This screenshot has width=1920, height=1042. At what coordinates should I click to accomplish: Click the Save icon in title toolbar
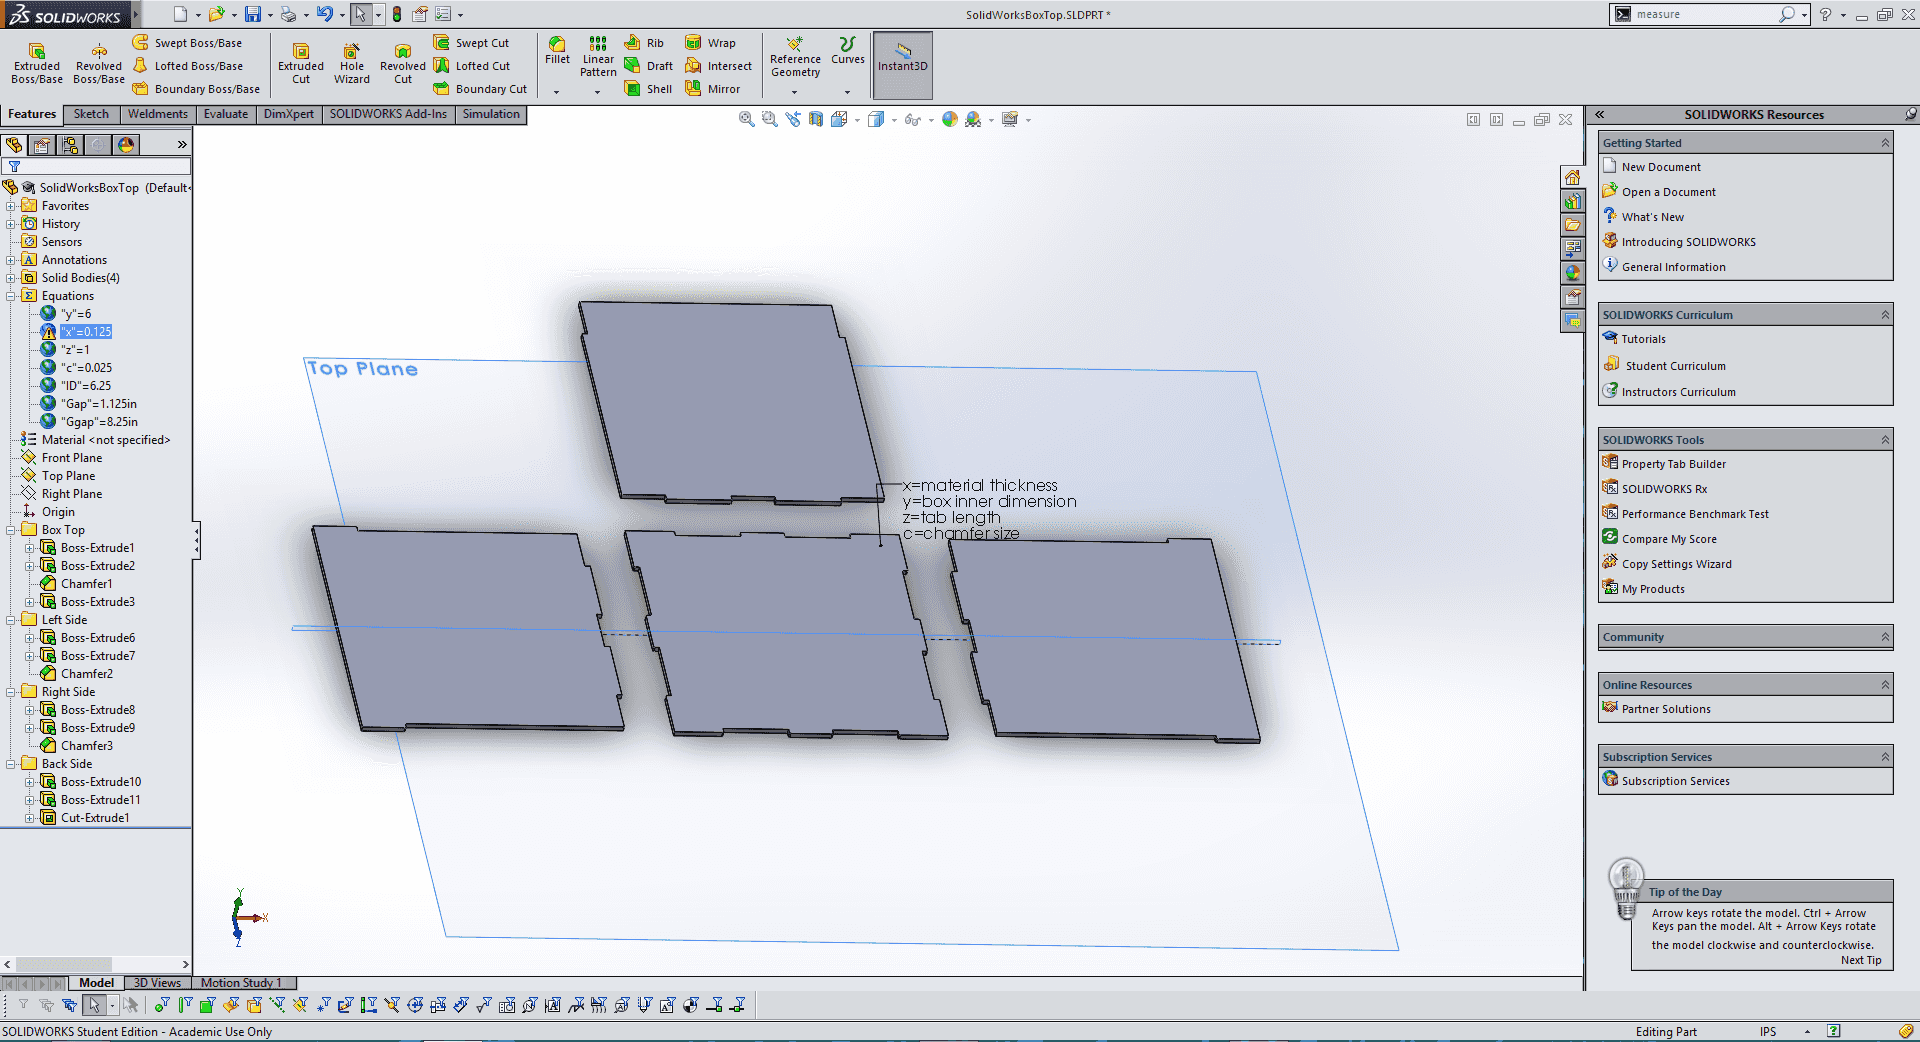(x=253, y=14)
